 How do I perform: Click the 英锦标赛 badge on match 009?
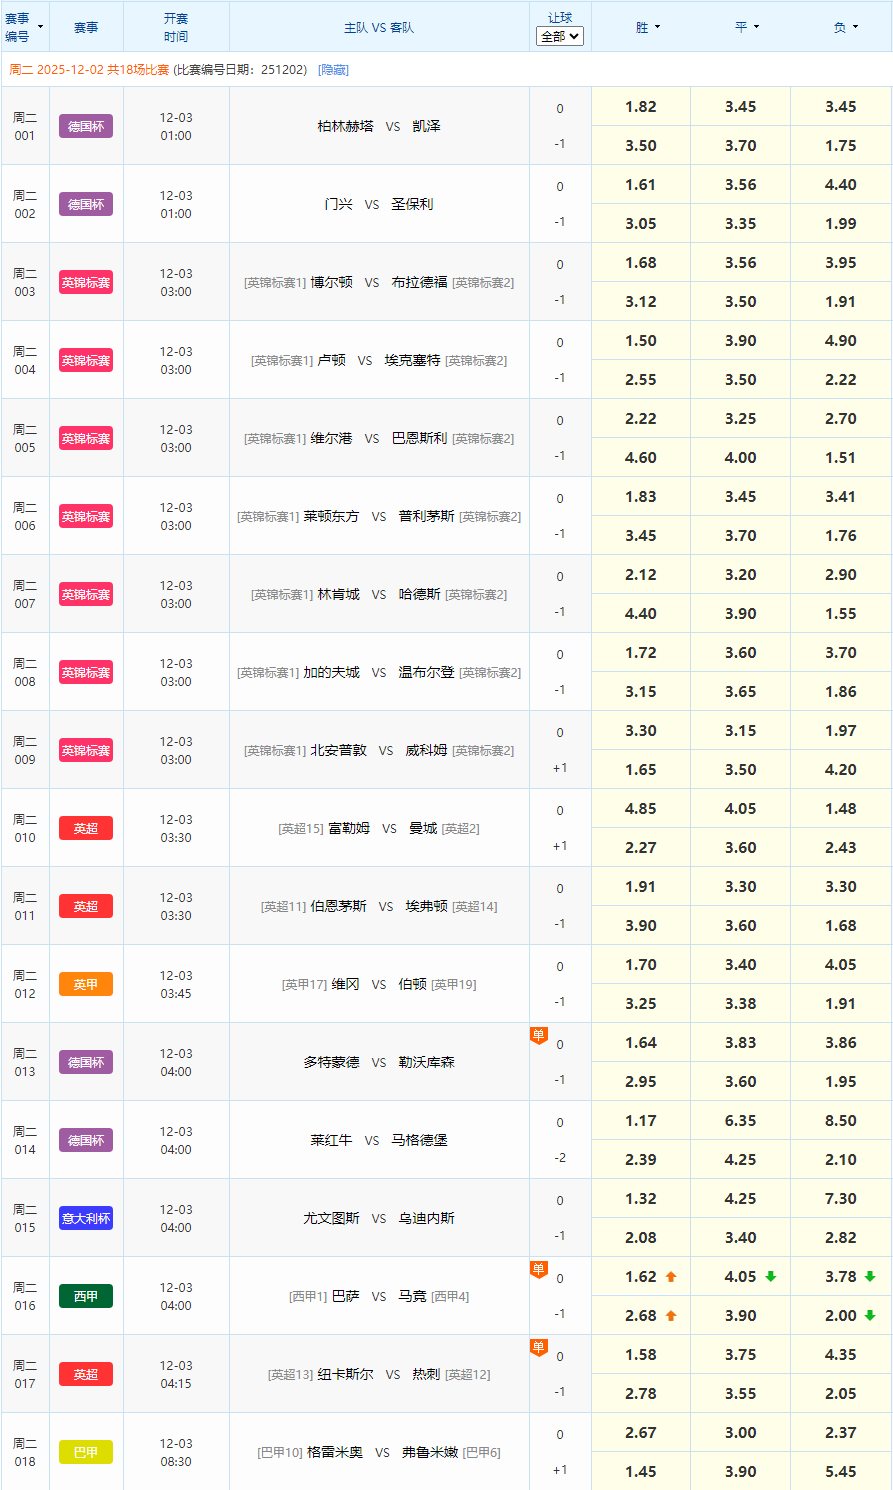pos(86,750)
